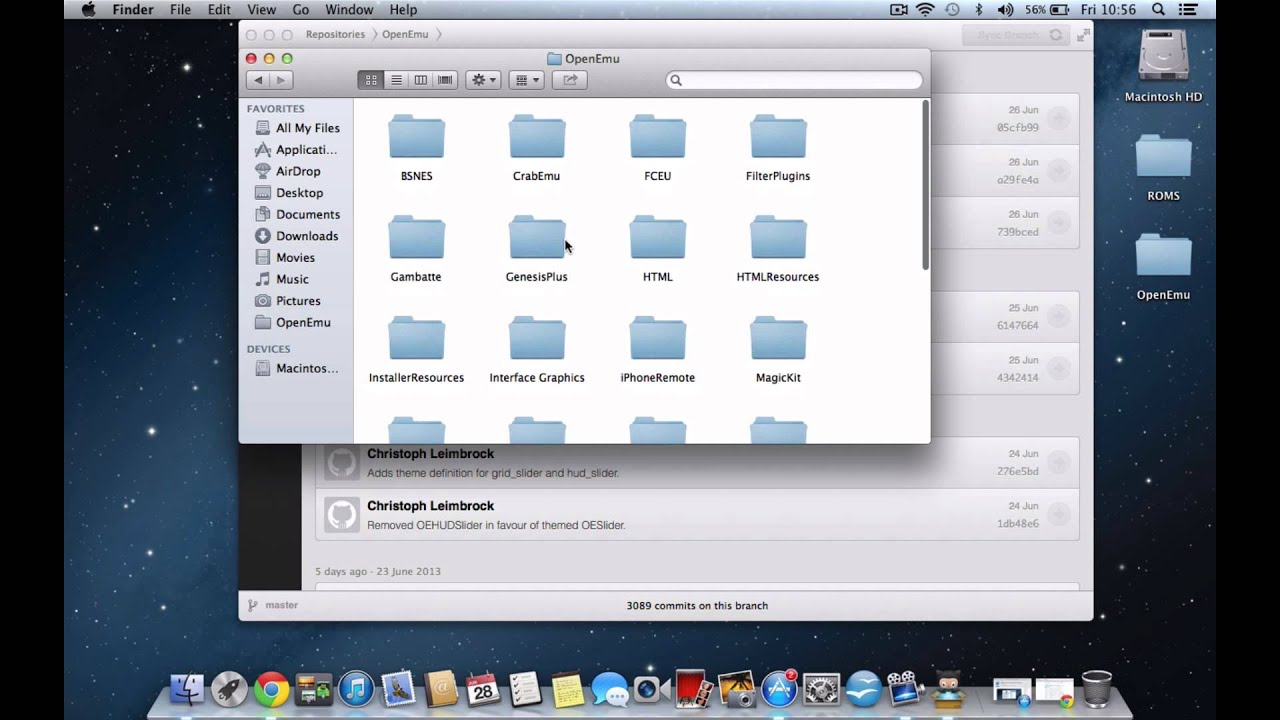This screenshot has width=1280, height=720.
Task: Select the iPhoneRemote folder
Action: pos(658,349)
